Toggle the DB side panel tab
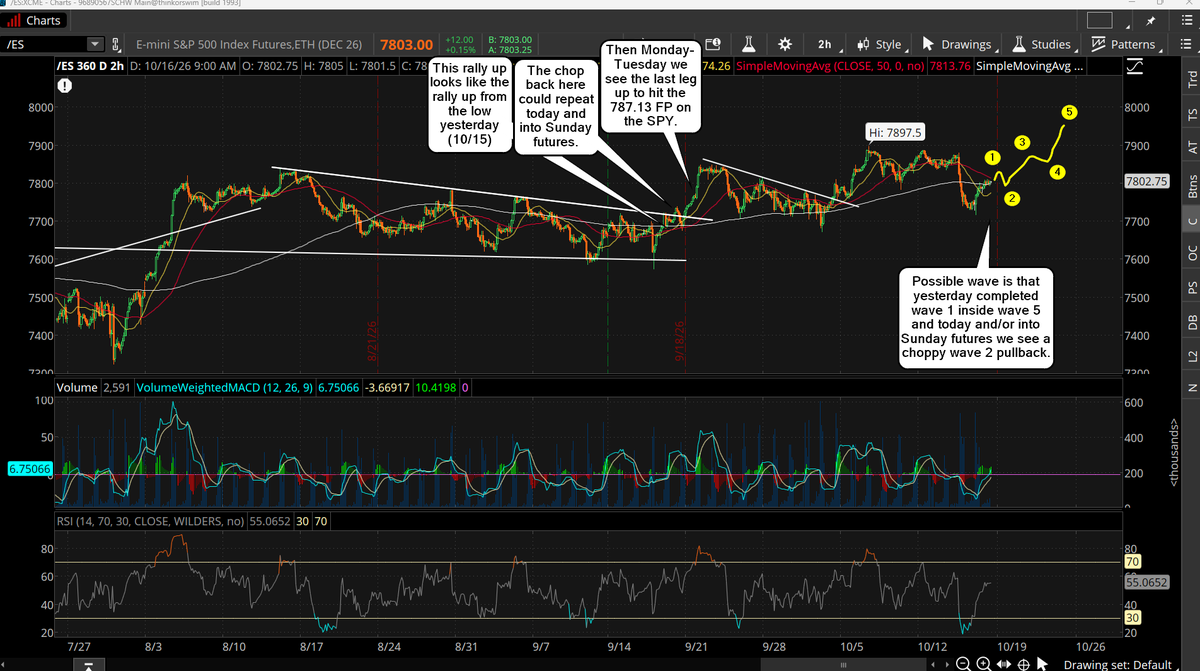 coord(1191,322)
